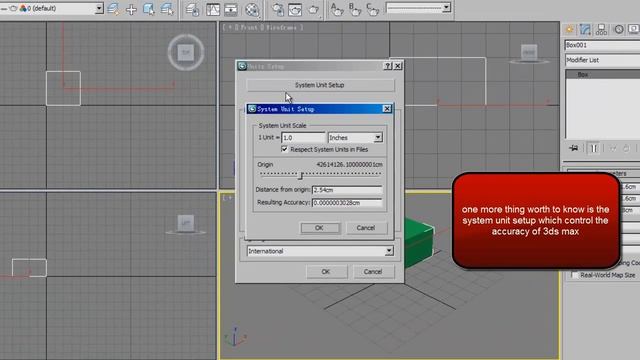
Task: Click help question mark on Units Setup dialog
Action: click(x=388, y=66)
